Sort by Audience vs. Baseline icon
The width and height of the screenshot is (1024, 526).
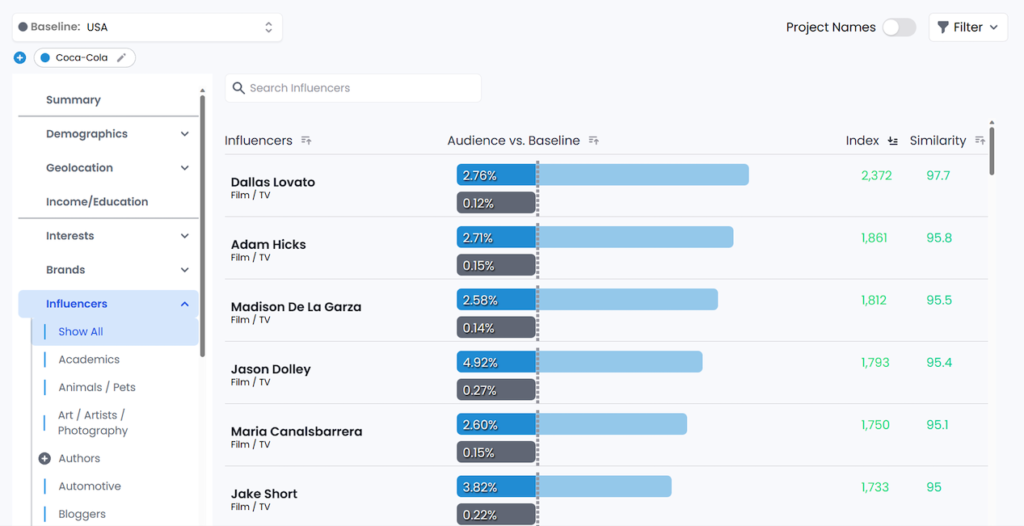point(594,140)
